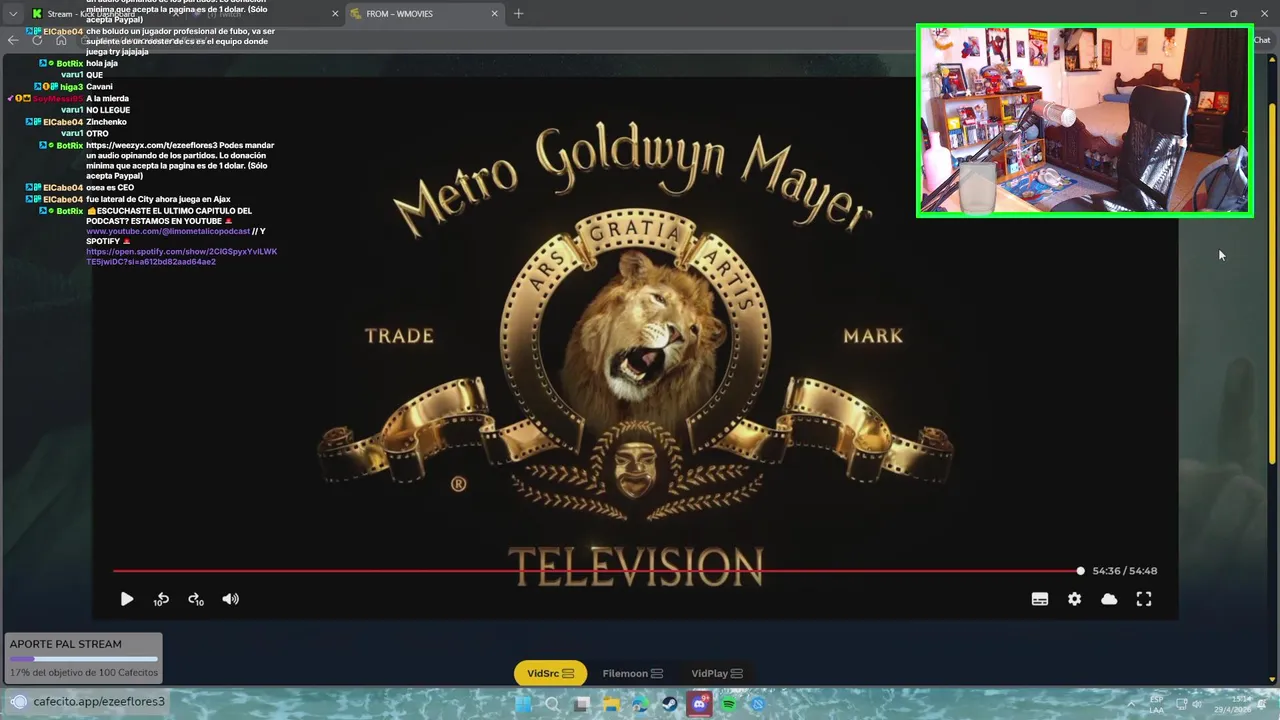Image resolution: width=1280 pixels, height=720 pixels.
Task: Go back in the browser
Action: pos(13,40)
